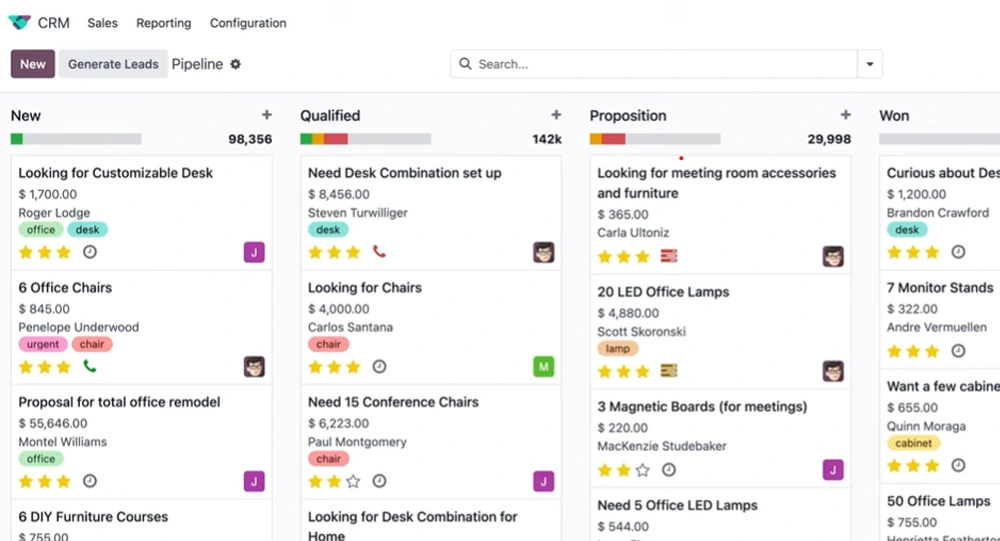Screen dimensions: 1000x541
Task: Click the 29,998 total in Proposition column
Action: pyautogui.click(x=829, y=139)
